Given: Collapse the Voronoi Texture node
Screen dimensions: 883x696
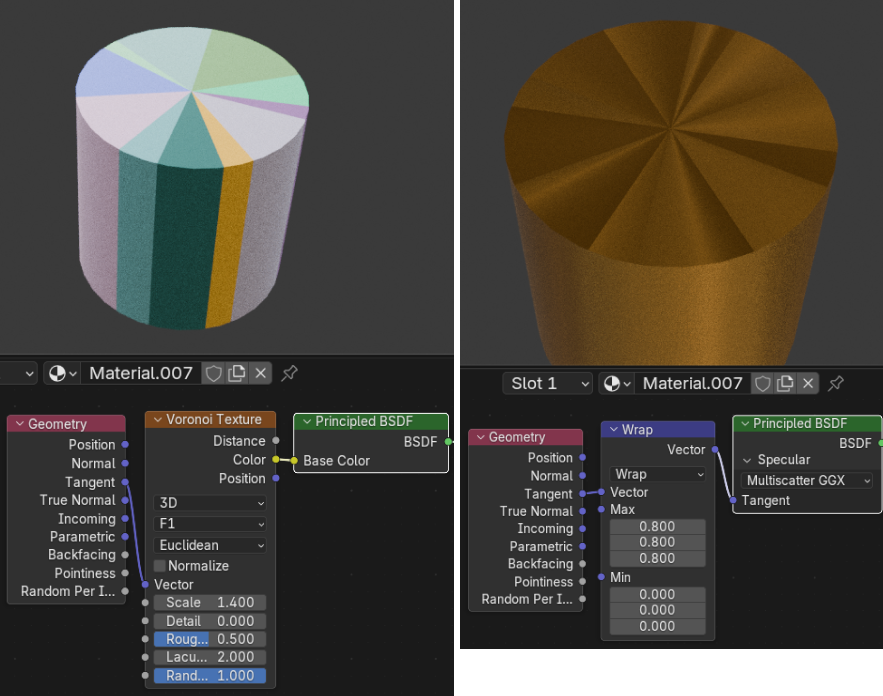Looking at the screenshot, I should pyautogui.click(x=155, y=420).
